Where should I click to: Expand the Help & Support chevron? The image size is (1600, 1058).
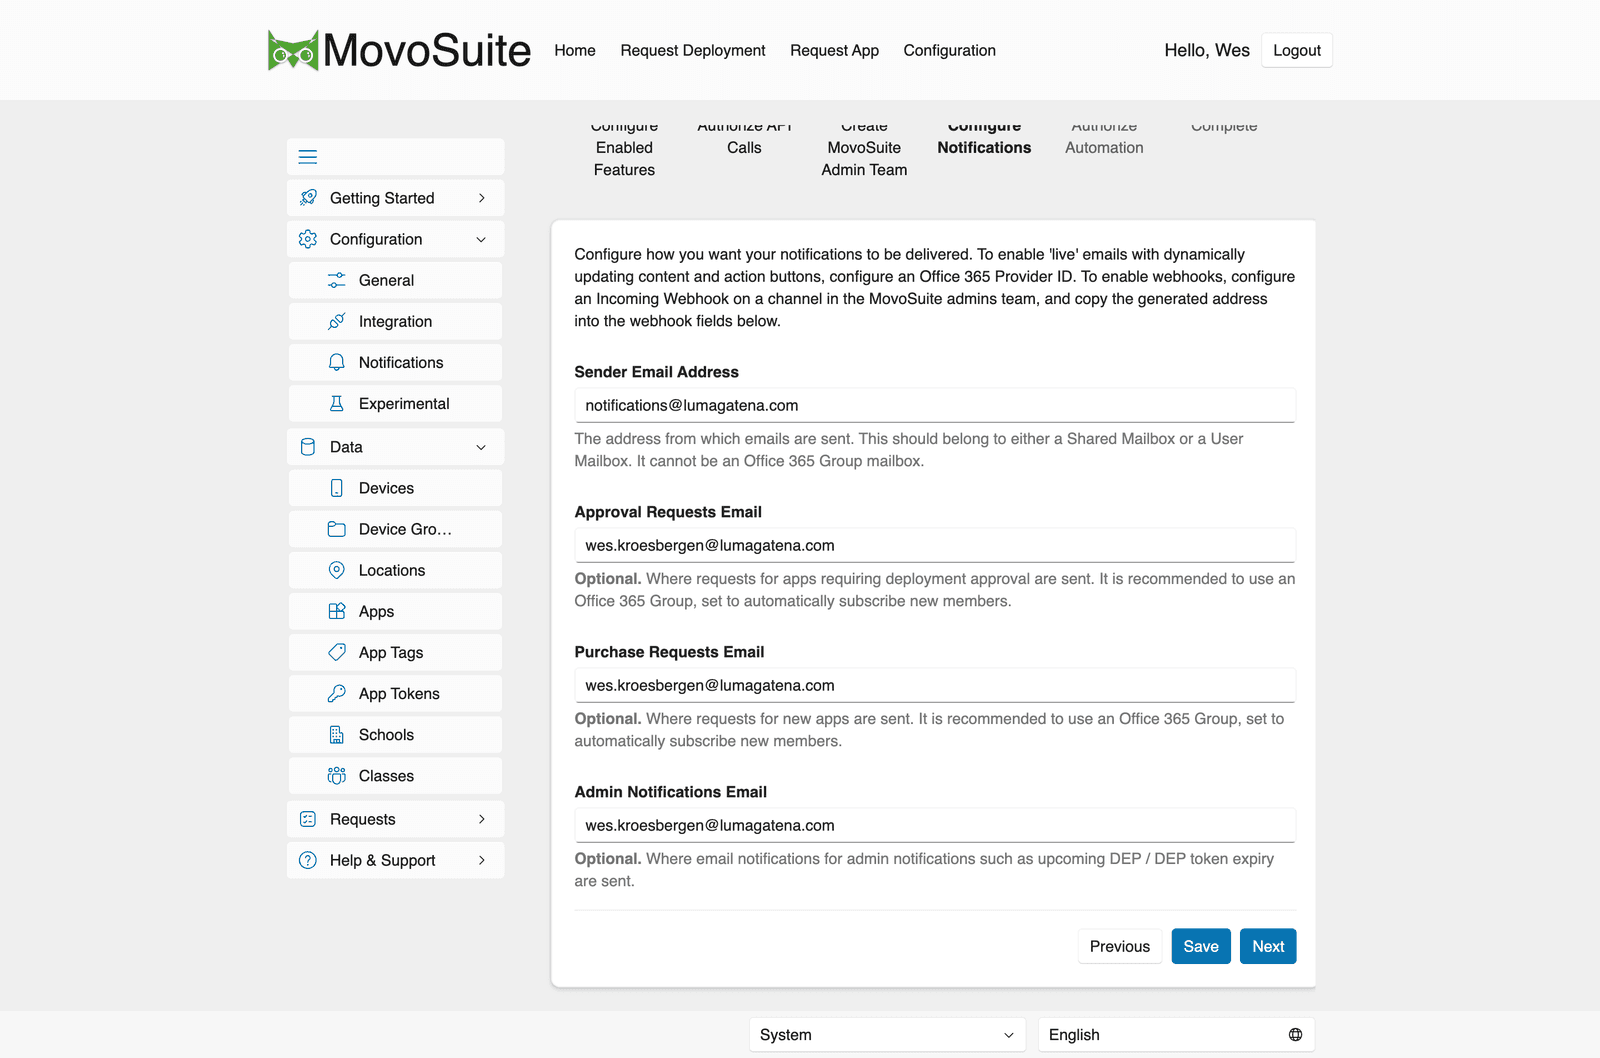(482, 860)
